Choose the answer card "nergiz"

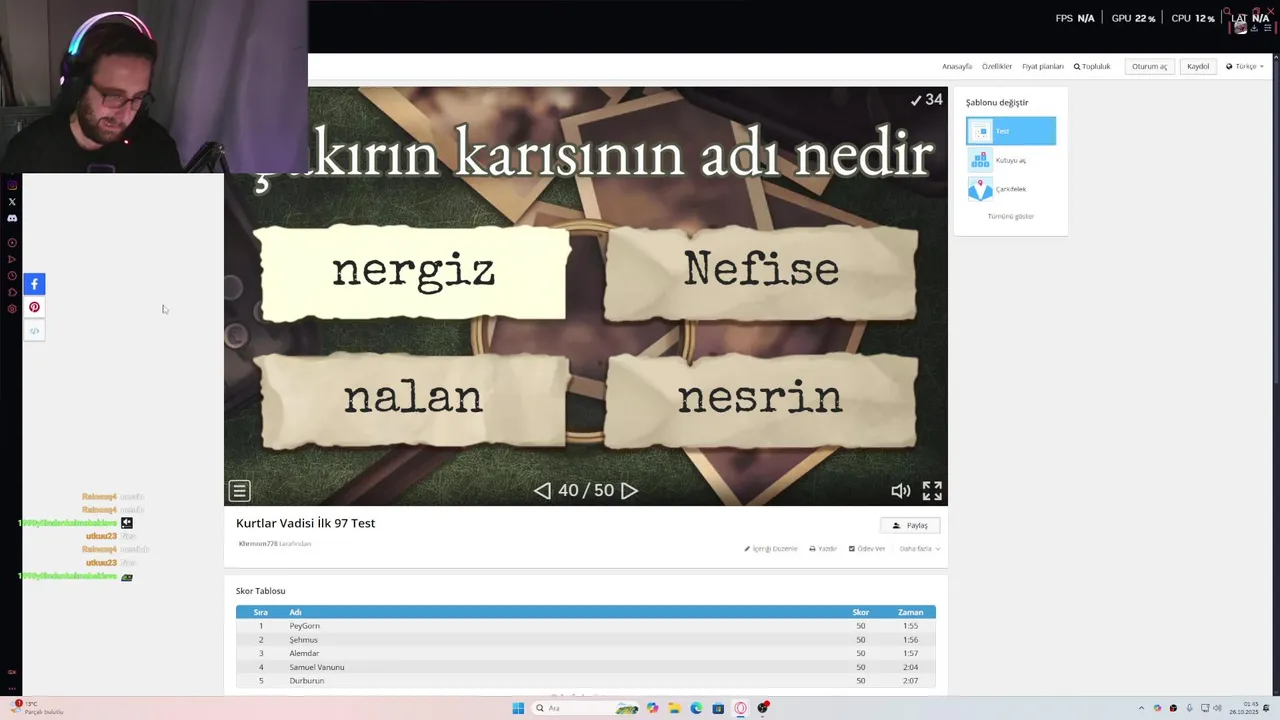(413, 272)
